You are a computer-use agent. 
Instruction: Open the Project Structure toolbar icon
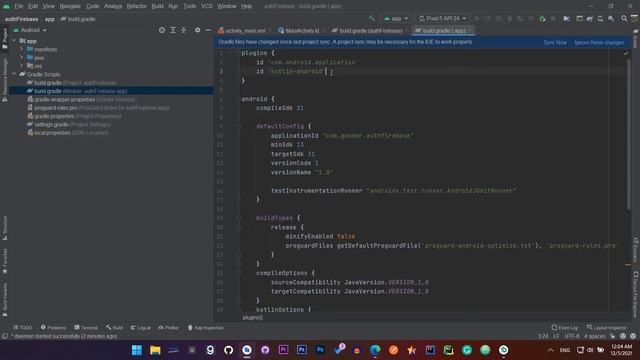point(567,18)
